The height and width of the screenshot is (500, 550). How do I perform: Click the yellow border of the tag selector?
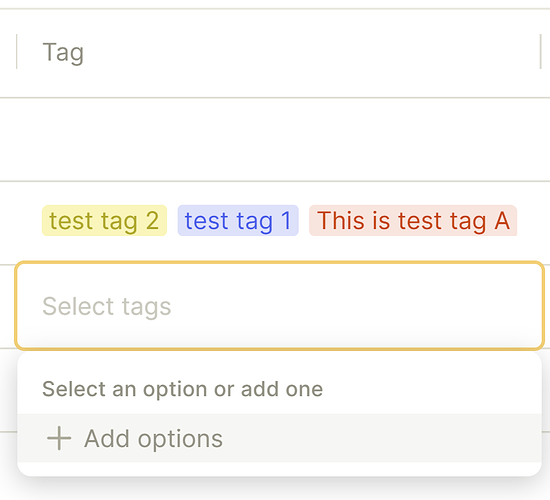280,262
